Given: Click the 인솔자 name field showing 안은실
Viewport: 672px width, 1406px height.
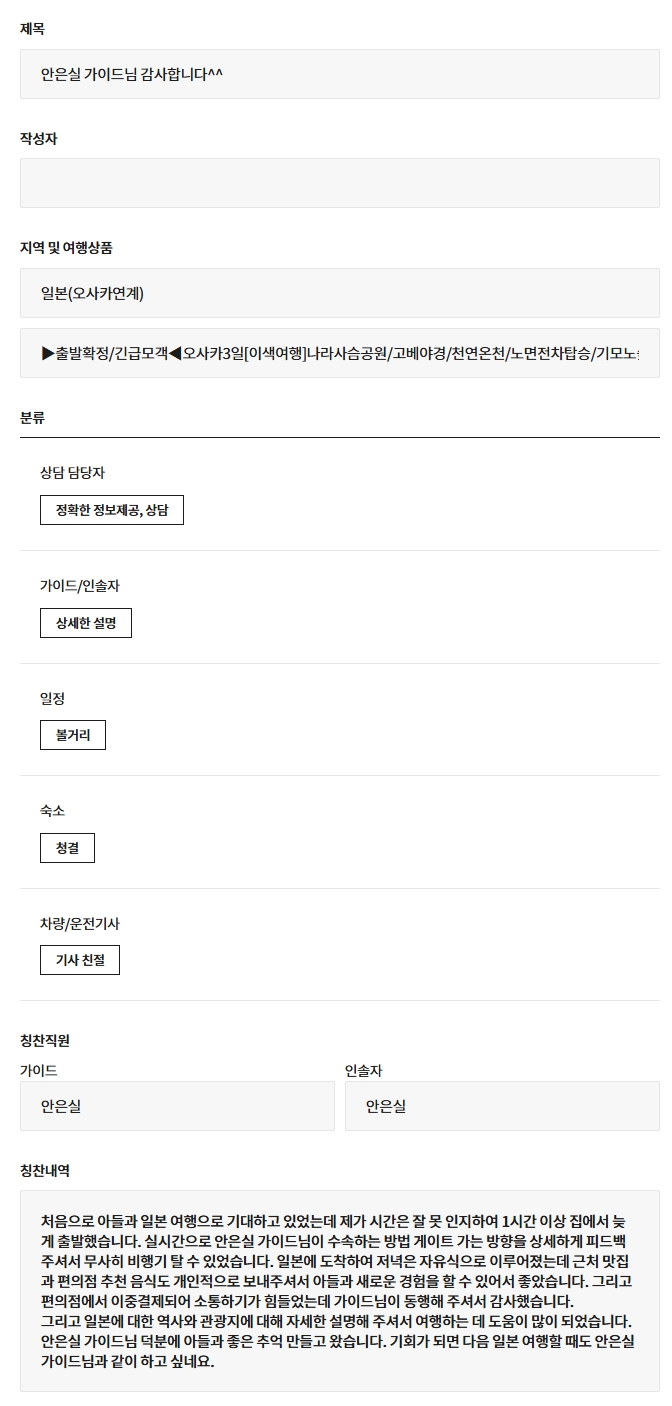Looking at the screenshot, I should 502,1106.
